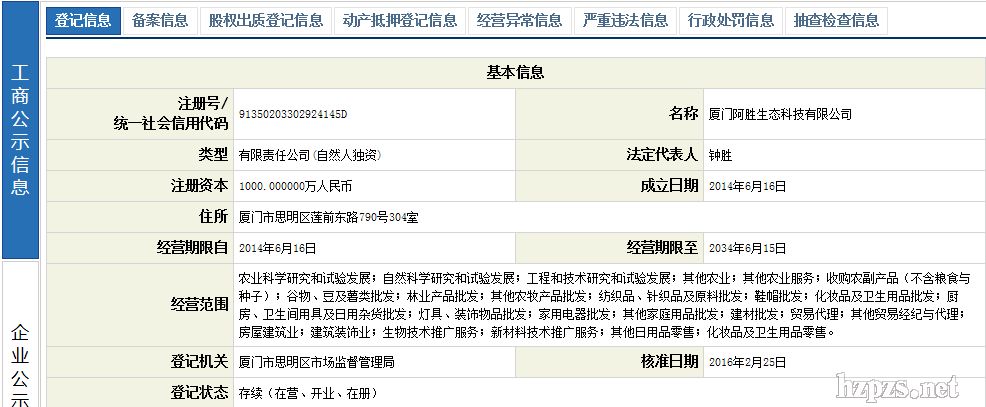The height and width of the screenshot is (407, 986).
Task: Switch to the 备案信息 tab
Action: pos(159,20)
